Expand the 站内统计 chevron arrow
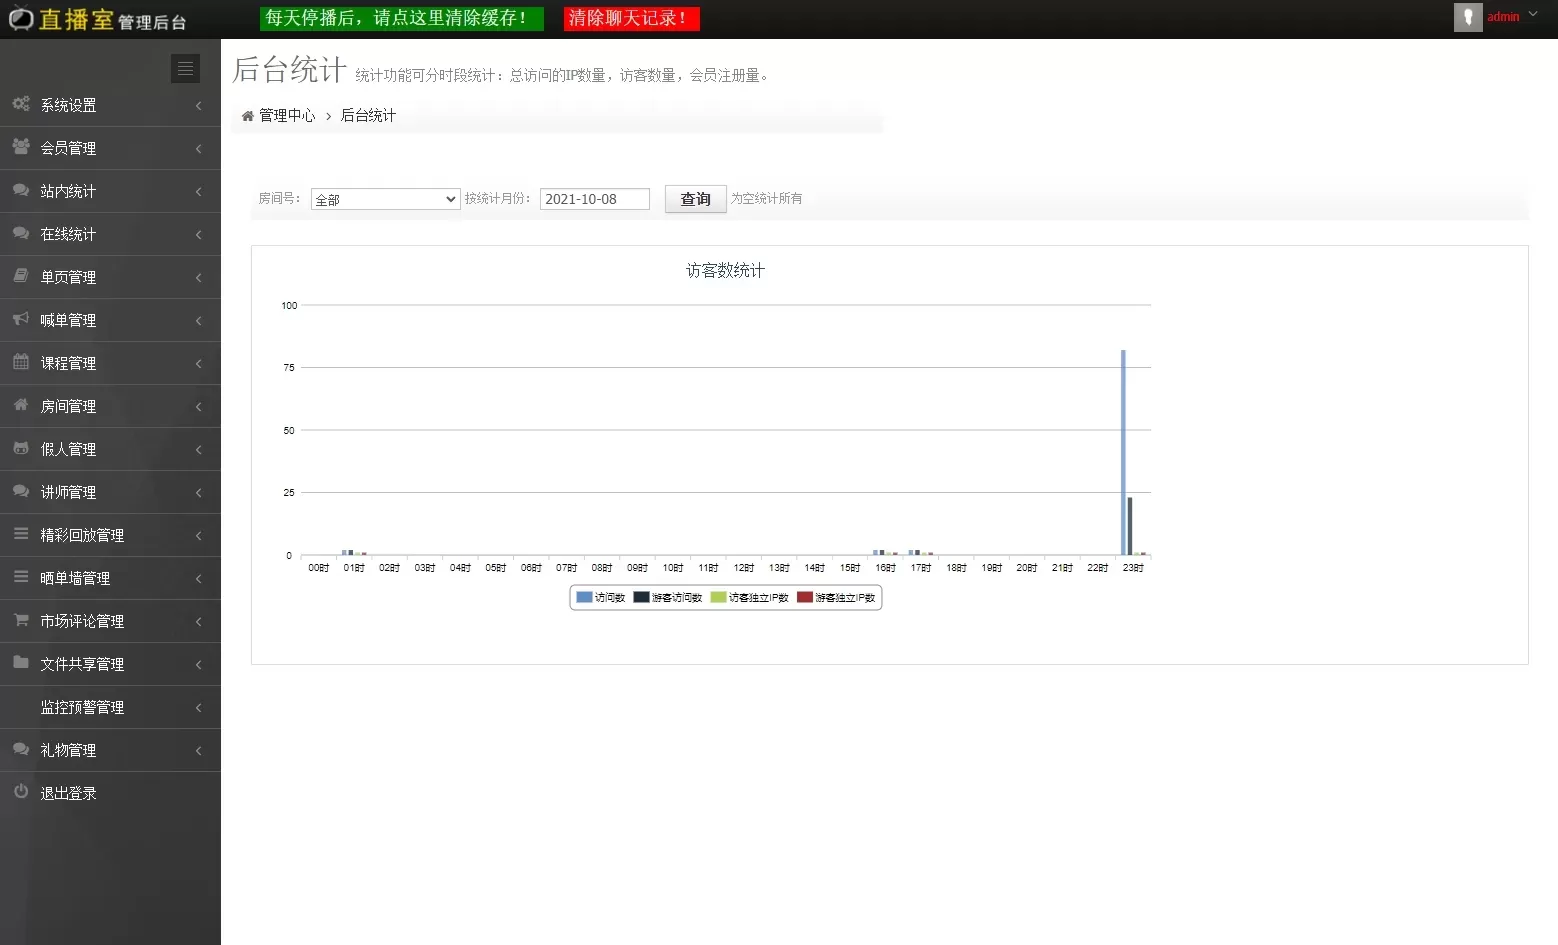 pos(198,191)
